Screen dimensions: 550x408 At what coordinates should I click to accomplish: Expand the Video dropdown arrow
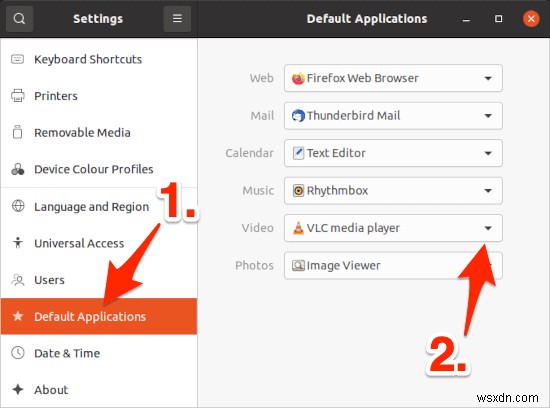(488, 228)
